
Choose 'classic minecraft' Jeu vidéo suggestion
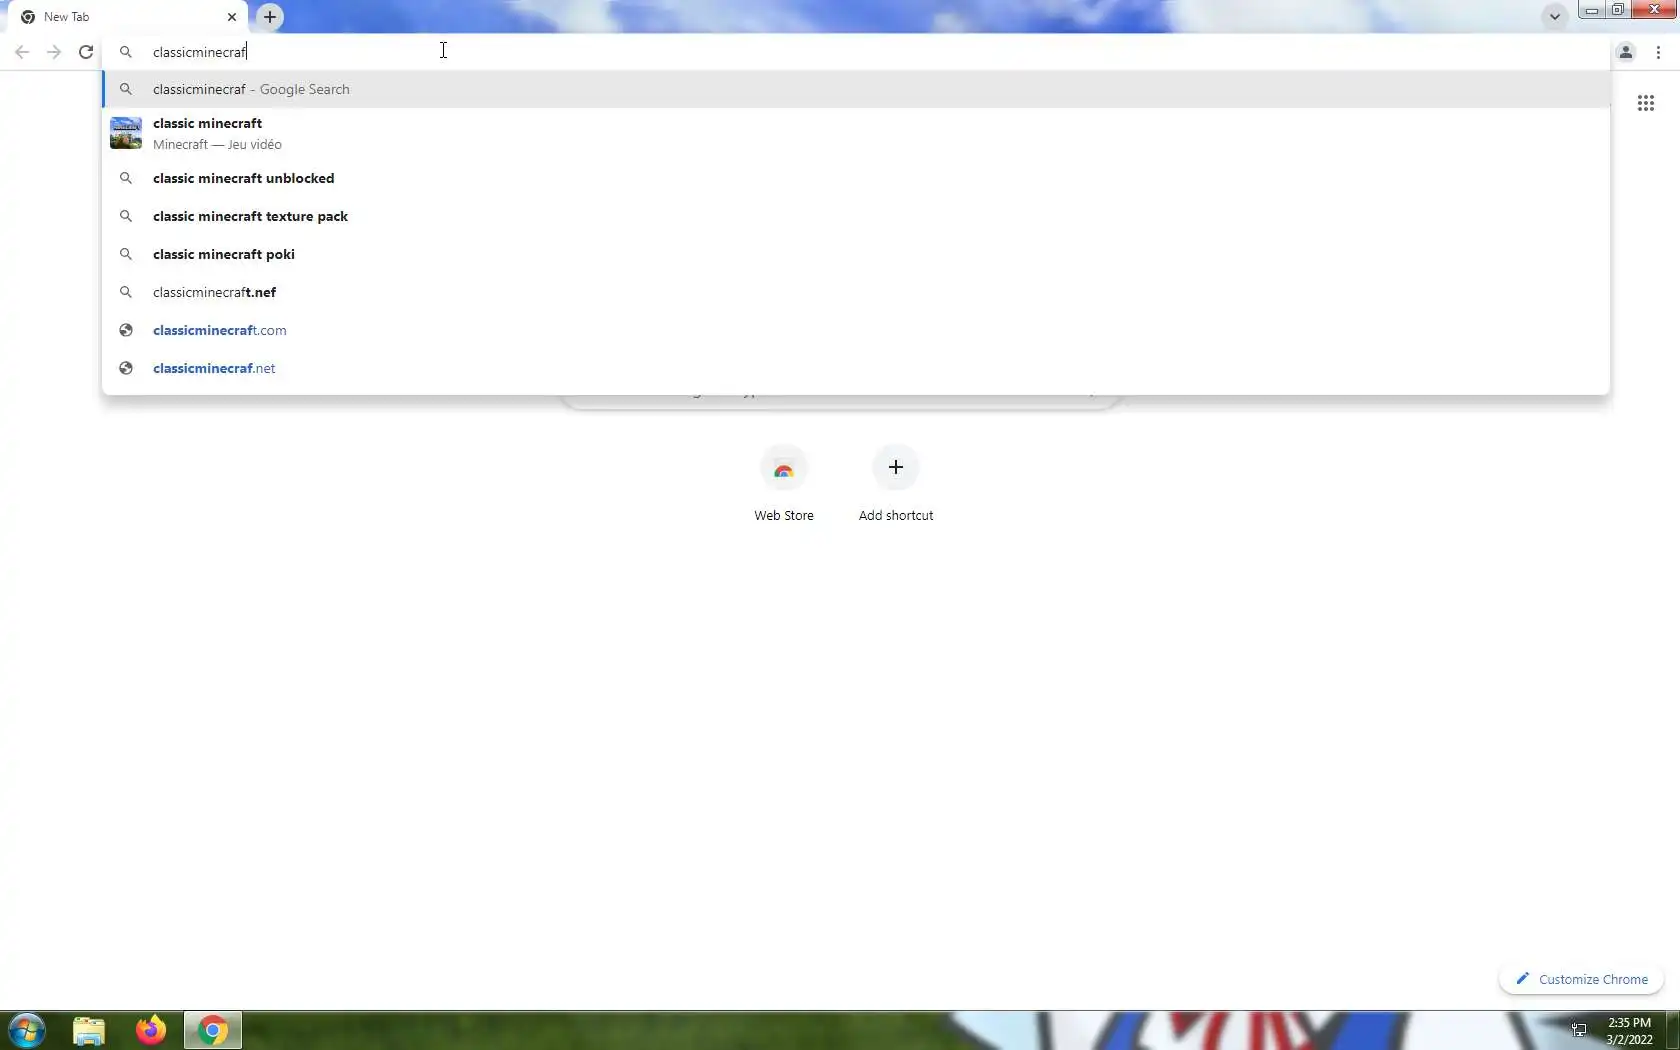(856, 133)
